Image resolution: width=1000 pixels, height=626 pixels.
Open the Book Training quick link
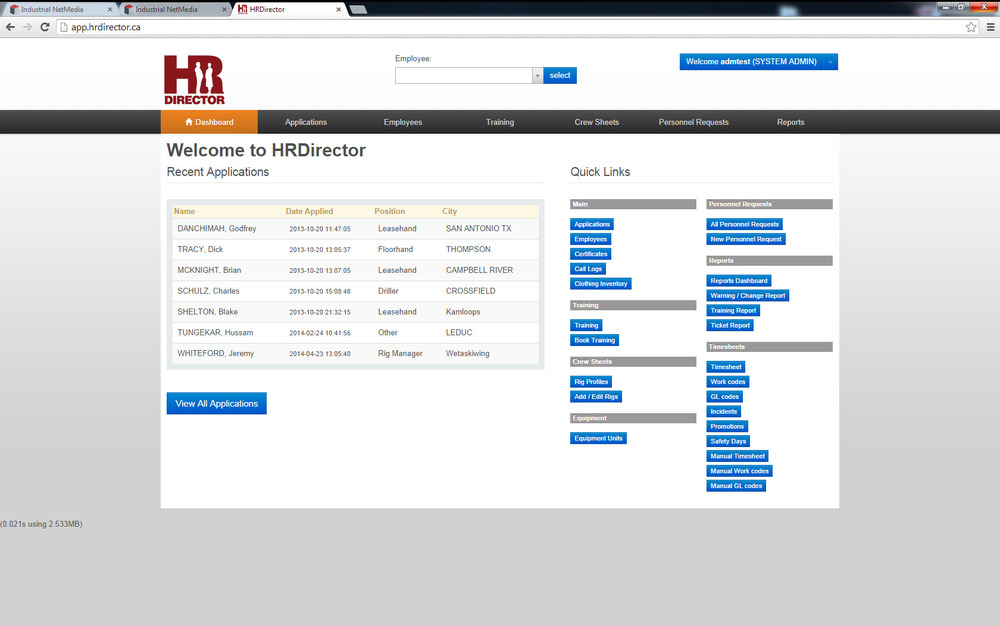point(594,340)
